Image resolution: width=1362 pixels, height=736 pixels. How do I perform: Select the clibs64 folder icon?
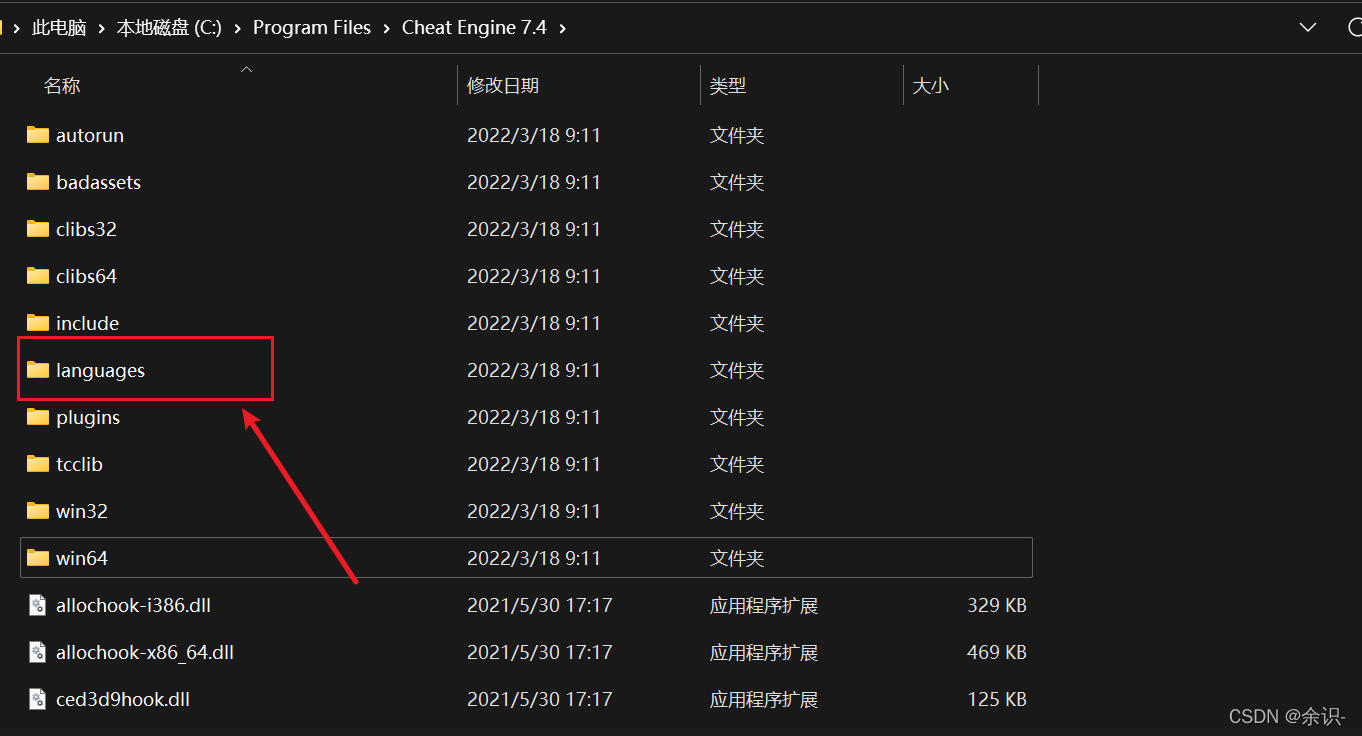coord(38,276)
